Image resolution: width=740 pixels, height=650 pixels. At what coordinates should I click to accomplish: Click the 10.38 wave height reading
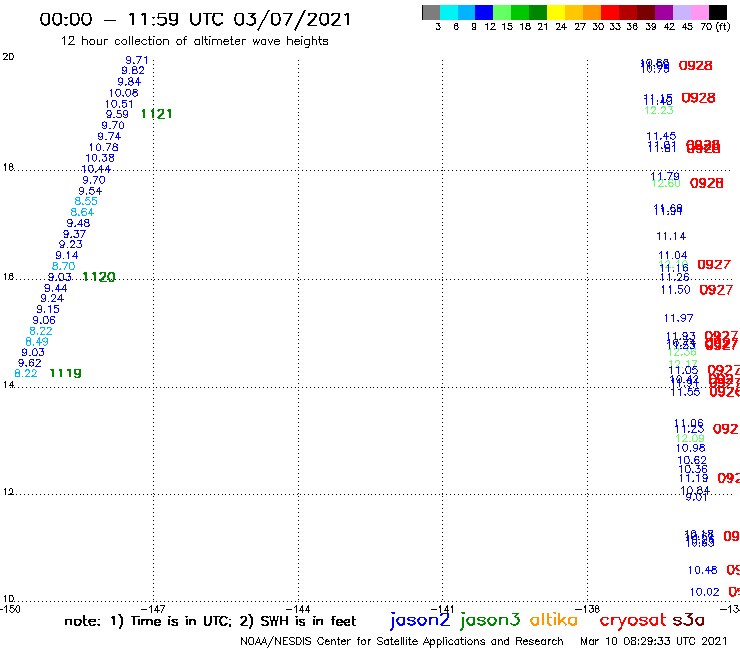[100, 158]
